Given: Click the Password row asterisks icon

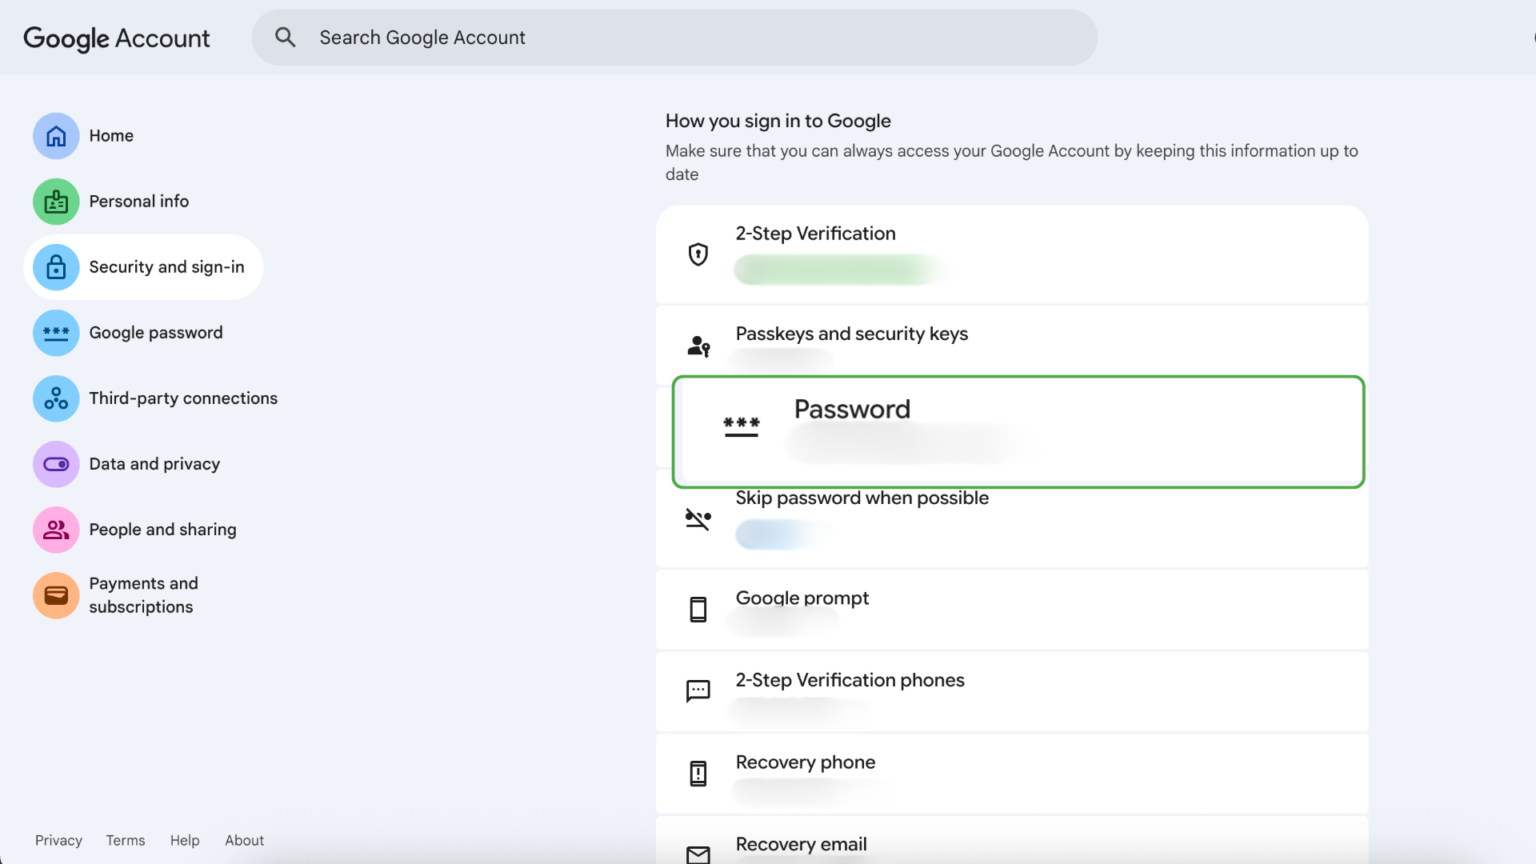Looking at the screenshot, I should click(x=741, y=427).
